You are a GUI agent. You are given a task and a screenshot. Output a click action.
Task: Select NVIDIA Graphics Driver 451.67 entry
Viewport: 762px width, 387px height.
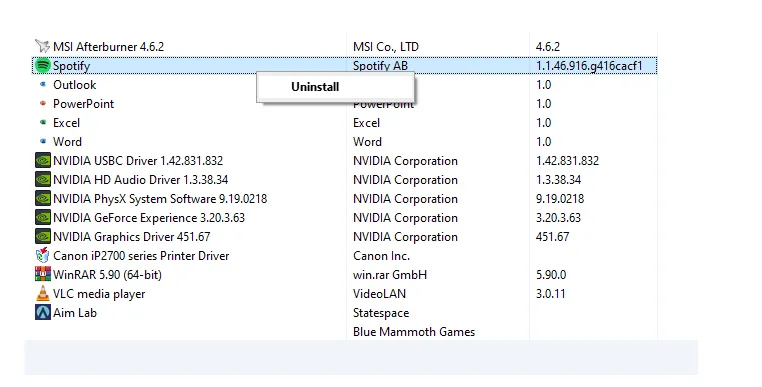point(132,236)
